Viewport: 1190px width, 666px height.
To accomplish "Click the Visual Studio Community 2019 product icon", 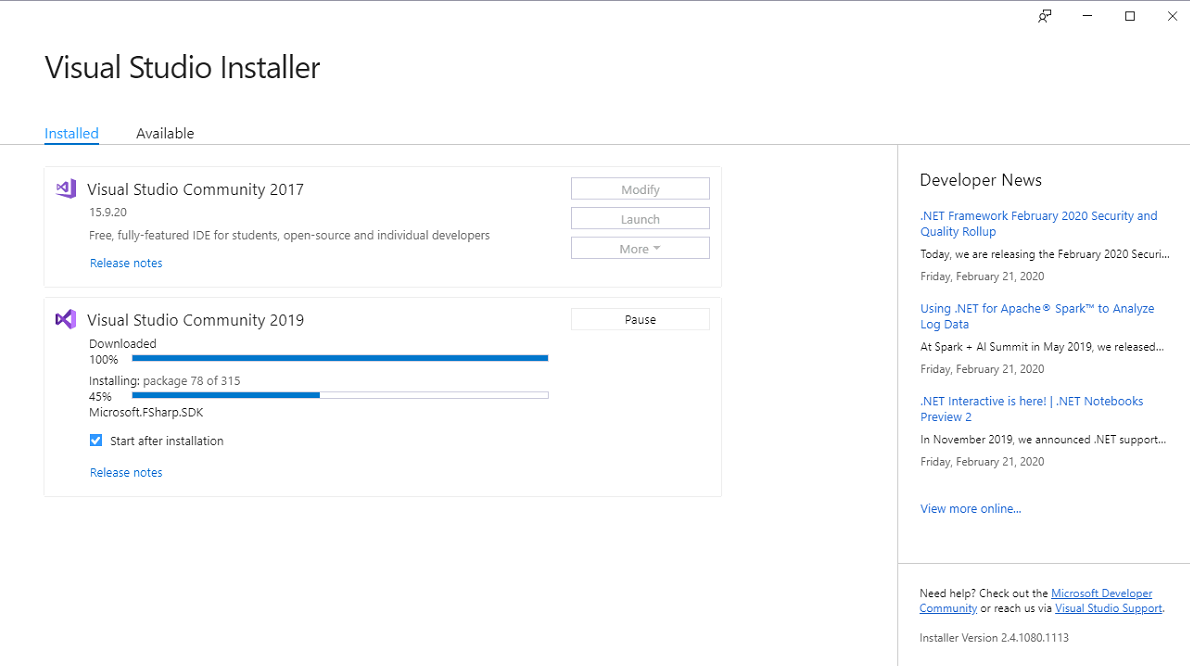I will [x=64, y=319].
